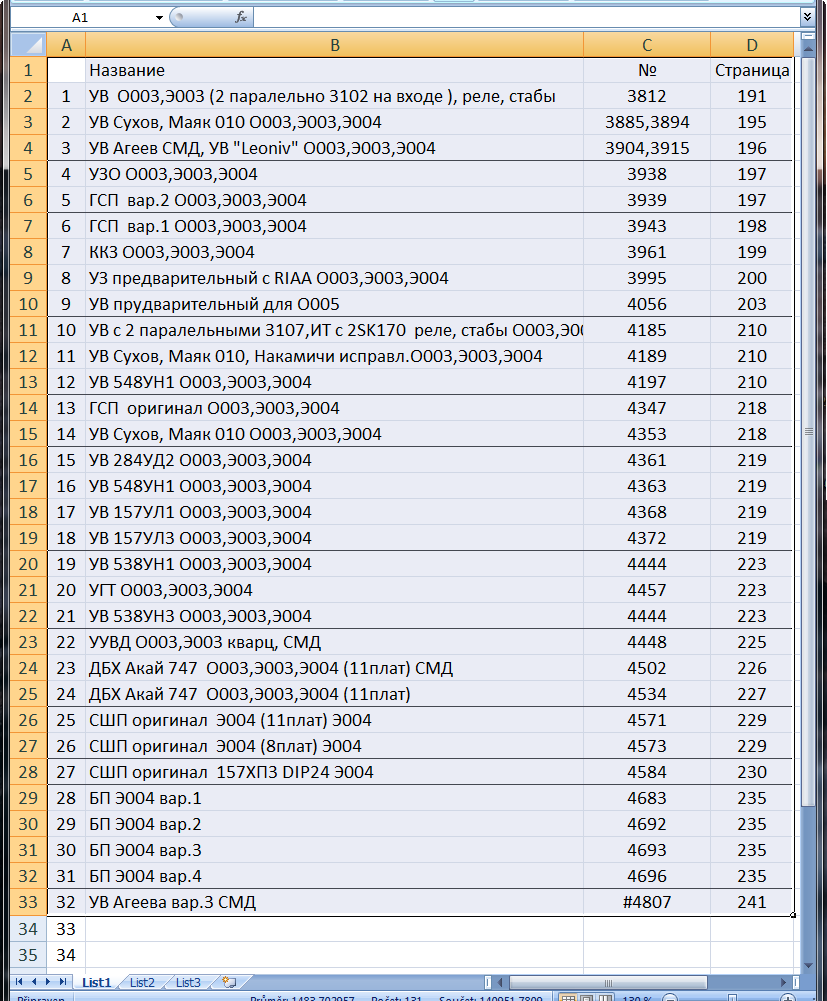The image size is (827, 1001).
Task: Go to the first sheet tab arrow
Action: (19, 982)
